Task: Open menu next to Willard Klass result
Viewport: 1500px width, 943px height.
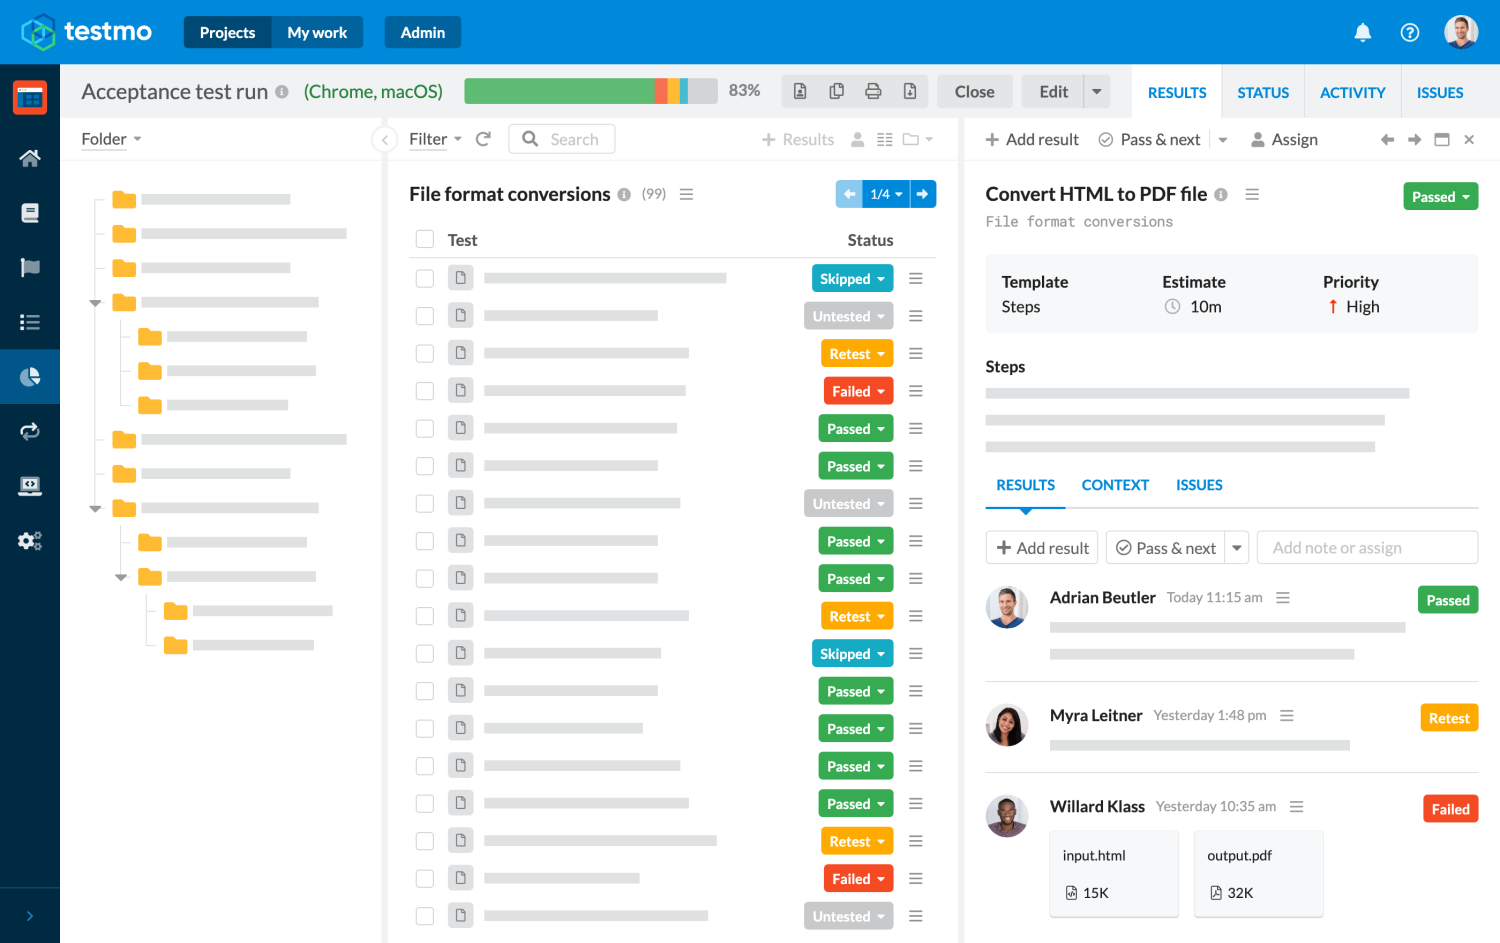Action: tap(1297, 807)
